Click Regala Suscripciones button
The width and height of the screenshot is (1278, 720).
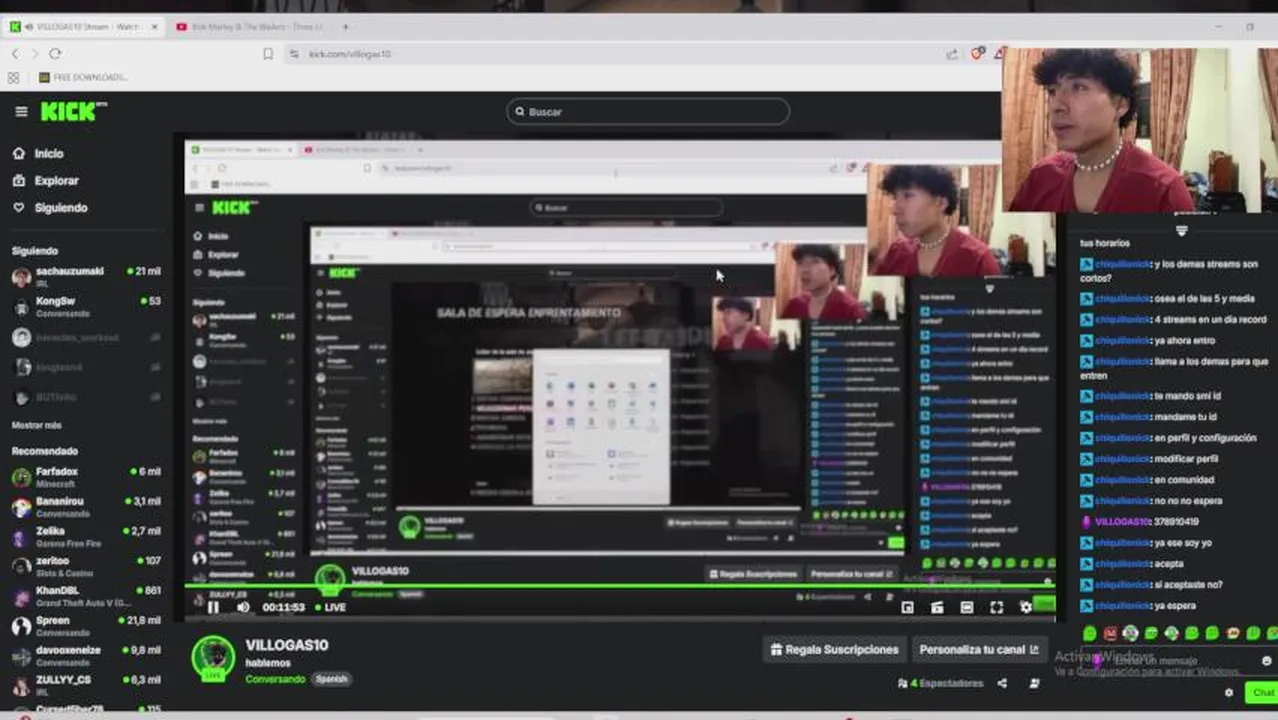pos(835,649)
